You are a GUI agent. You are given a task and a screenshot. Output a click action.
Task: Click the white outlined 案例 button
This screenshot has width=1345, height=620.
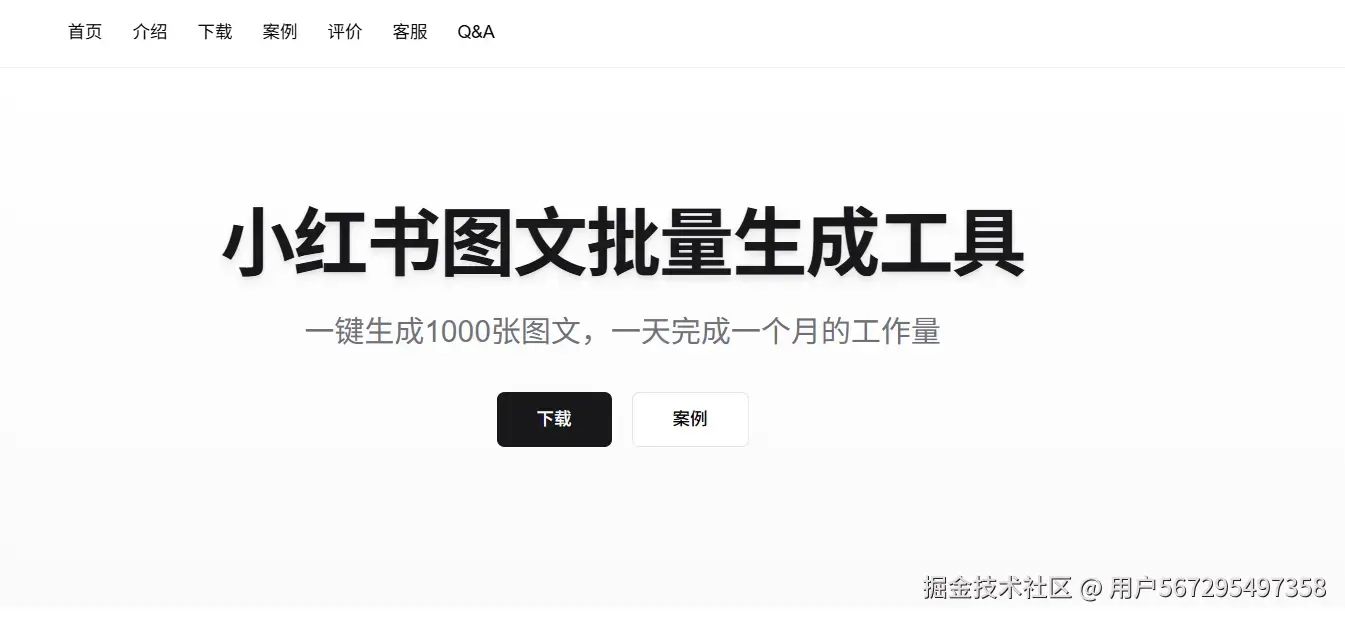pos(690,419)
